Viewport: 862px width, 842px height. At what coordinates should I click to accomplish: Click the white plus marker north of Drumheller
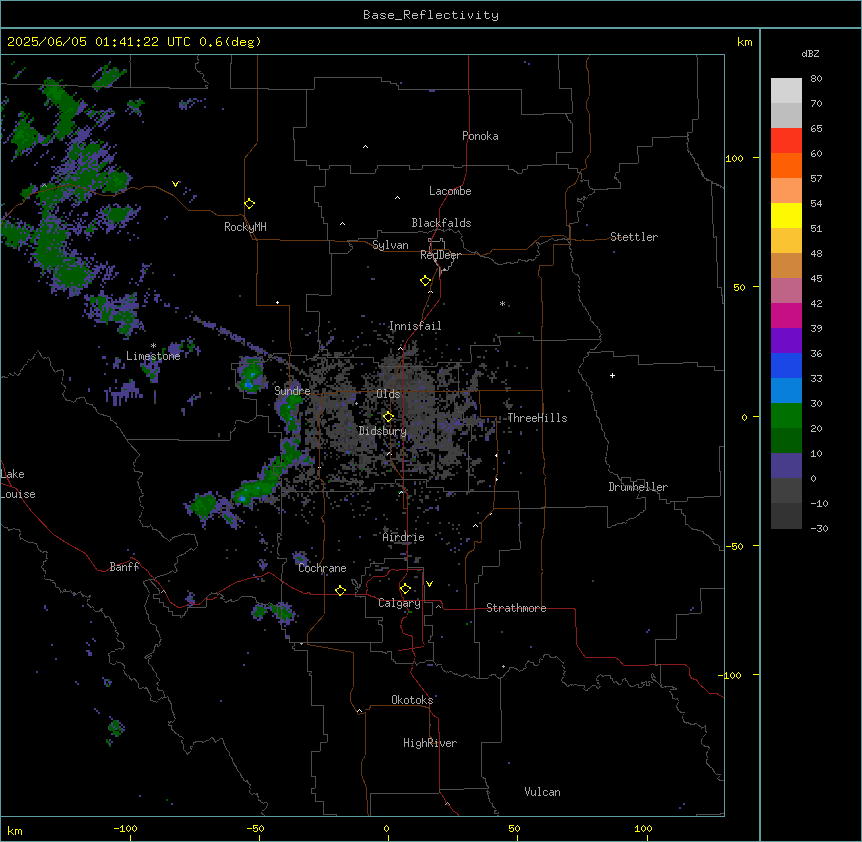pyautogui.click(x=612, y=375)
